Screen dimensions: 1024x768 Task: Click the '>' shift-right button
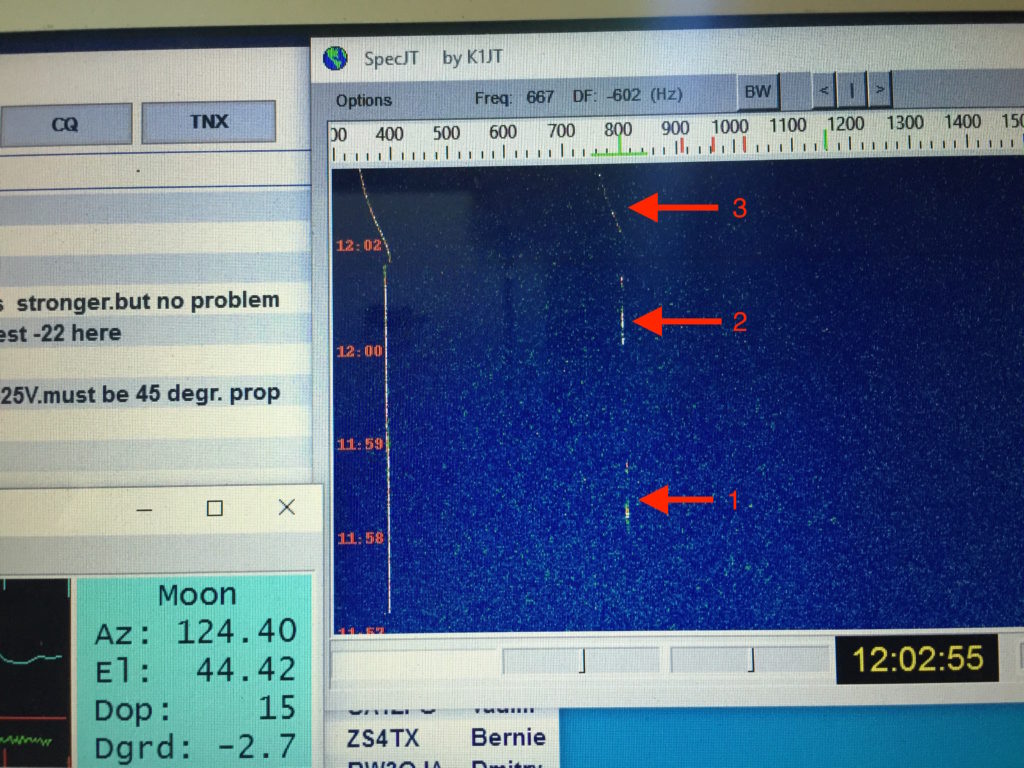pyautogui.click(x=880, y=89)
